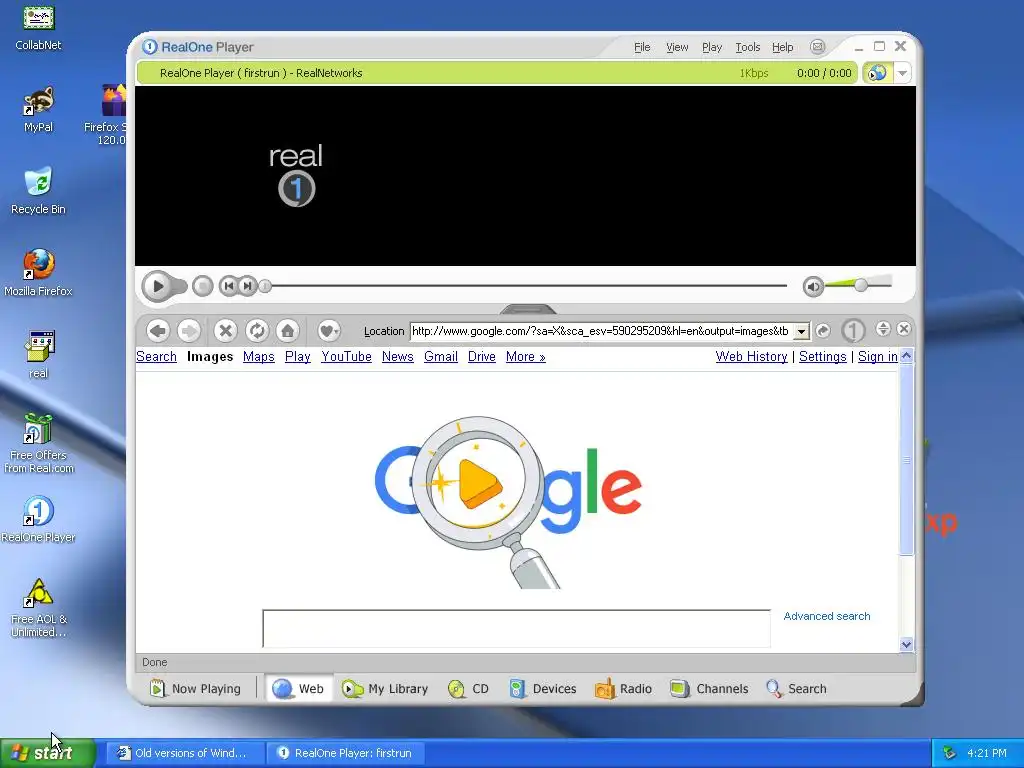Open the Search tab in bottom bar
This screenshot has height=768, width=1024.
click(x=796, y=688)
